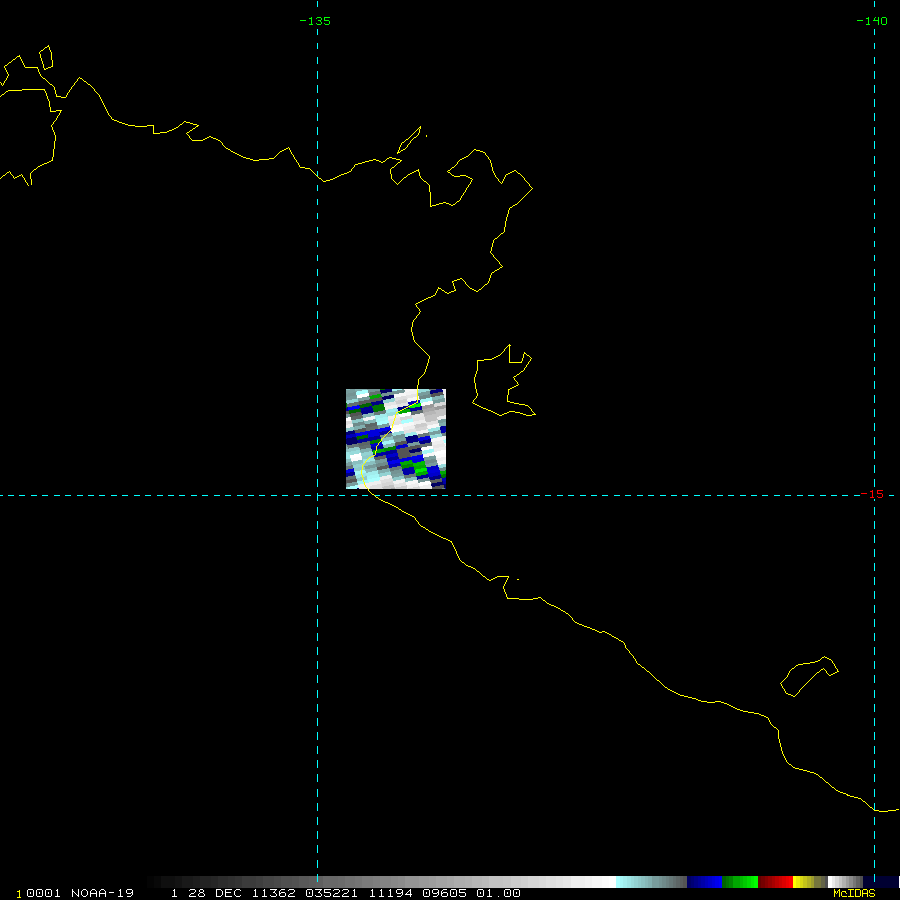Viewport: 900px width, 900px height.
Task: Click the yellow McIDAS label
Action: [853, 893]
